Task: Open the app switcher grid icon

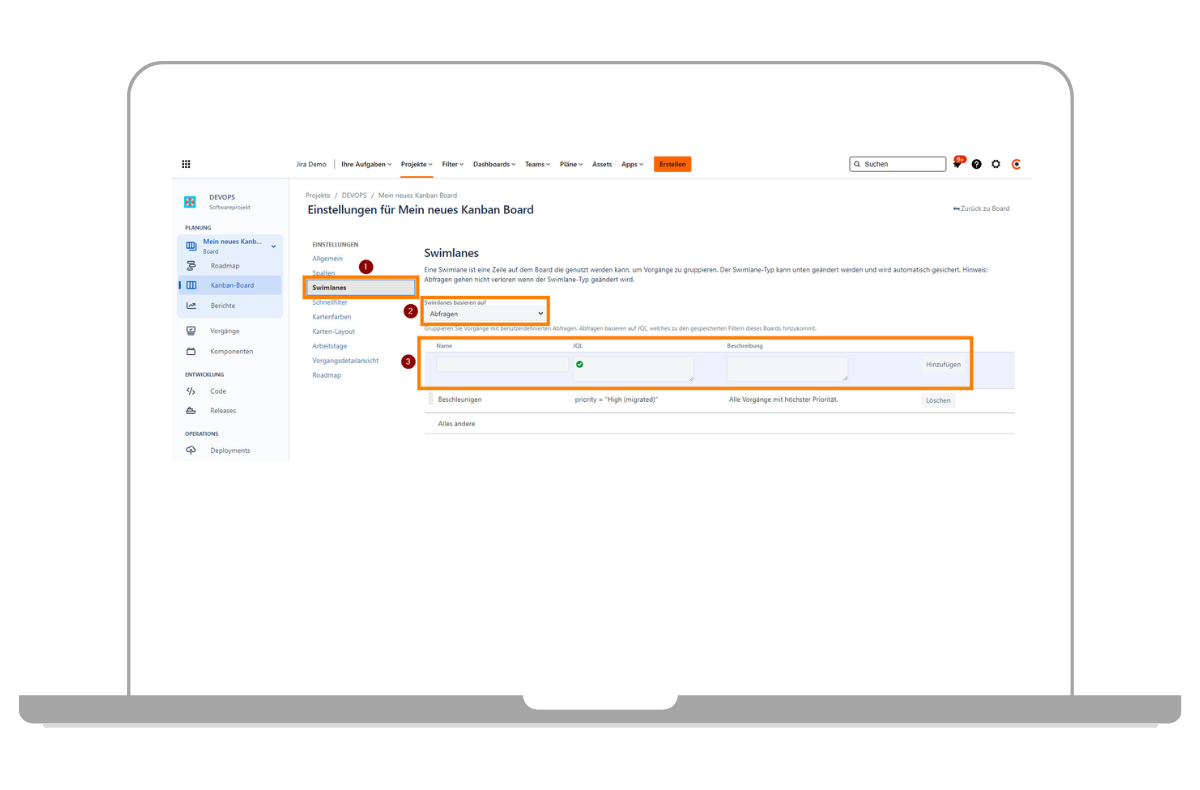Action: (x=186, y=164)
